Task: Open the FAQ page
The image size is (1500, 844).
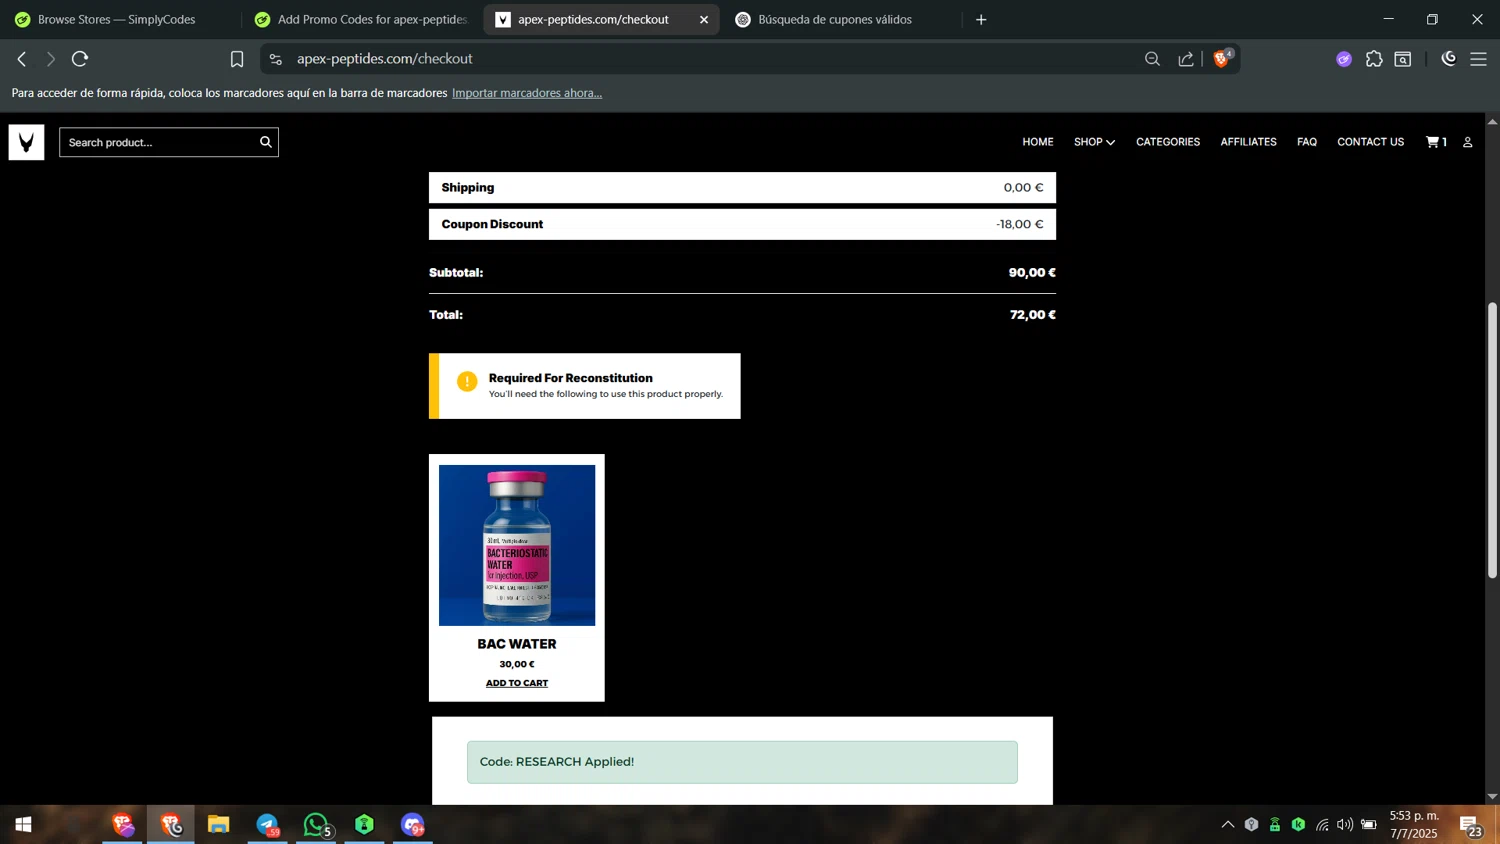Action: 1307,142
